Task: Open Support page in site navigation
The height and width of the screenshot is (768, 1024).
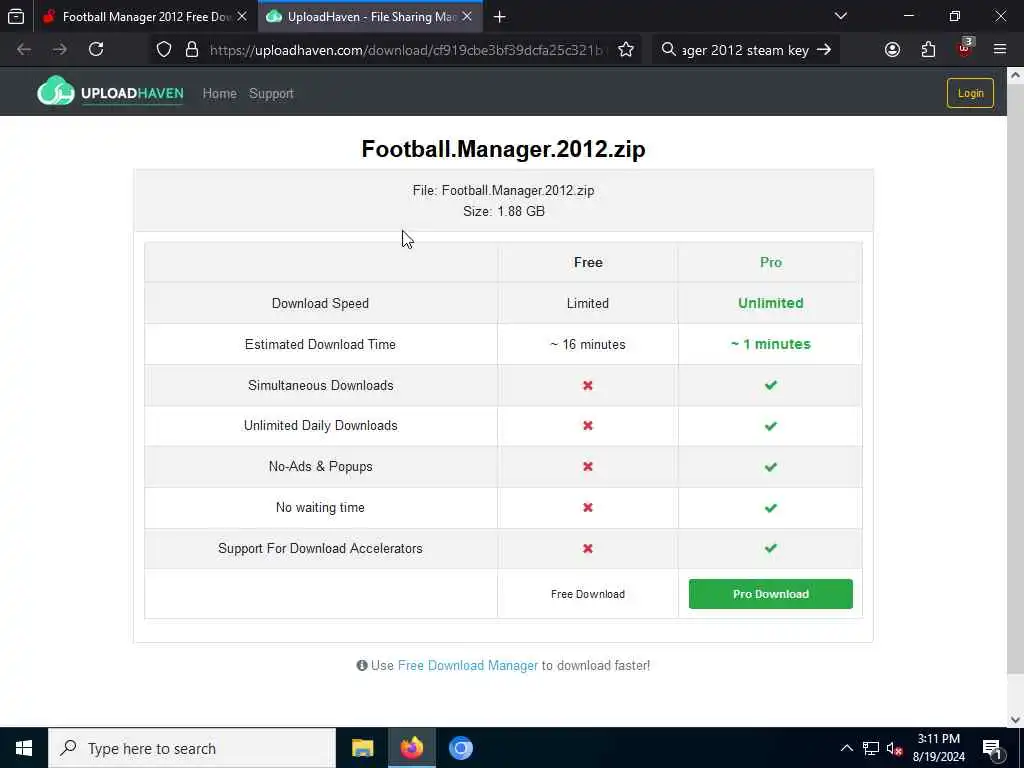Action: [x=271, y=93]
